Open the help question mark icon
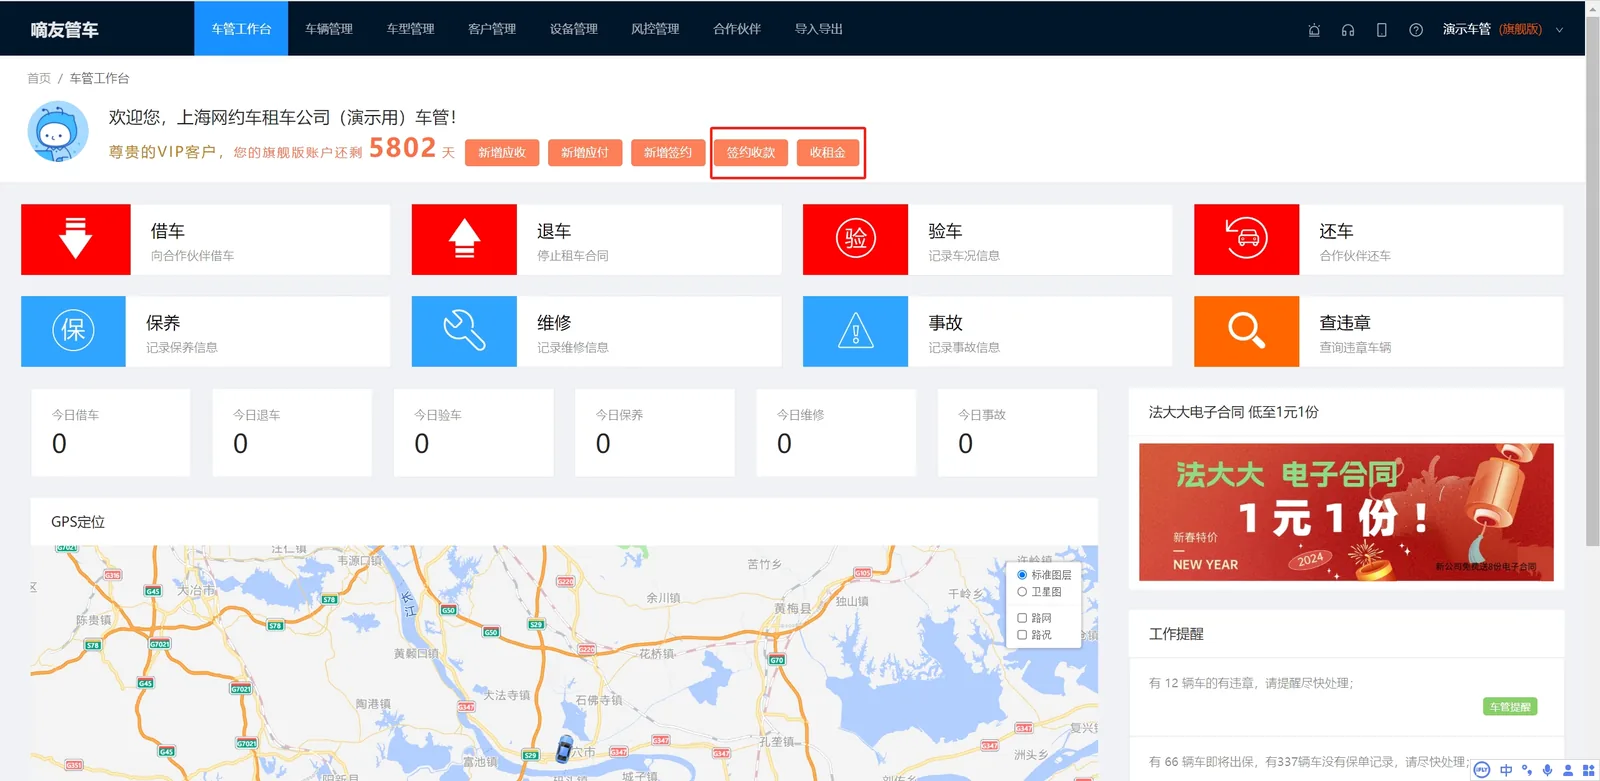Viewport: 1600px width, 781px height. point(1416,30)
